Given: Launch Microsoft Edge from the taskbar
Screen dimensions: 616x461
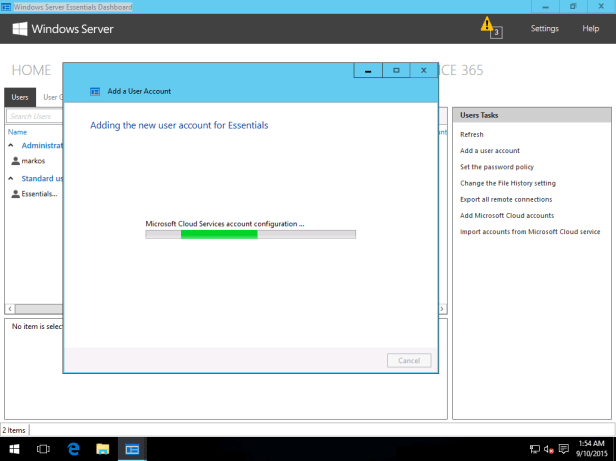Looking at the screenshot, I should [73, 449].
